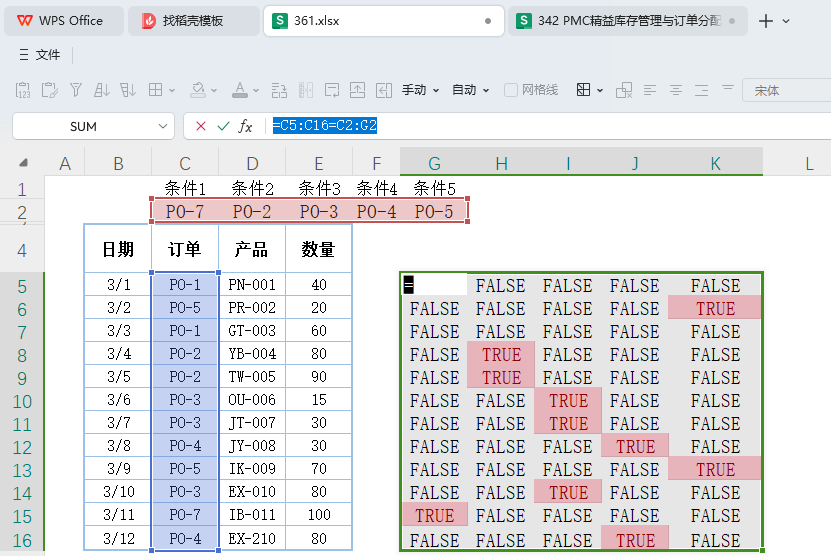Click the quantity cell showing 100

point(319,515)
